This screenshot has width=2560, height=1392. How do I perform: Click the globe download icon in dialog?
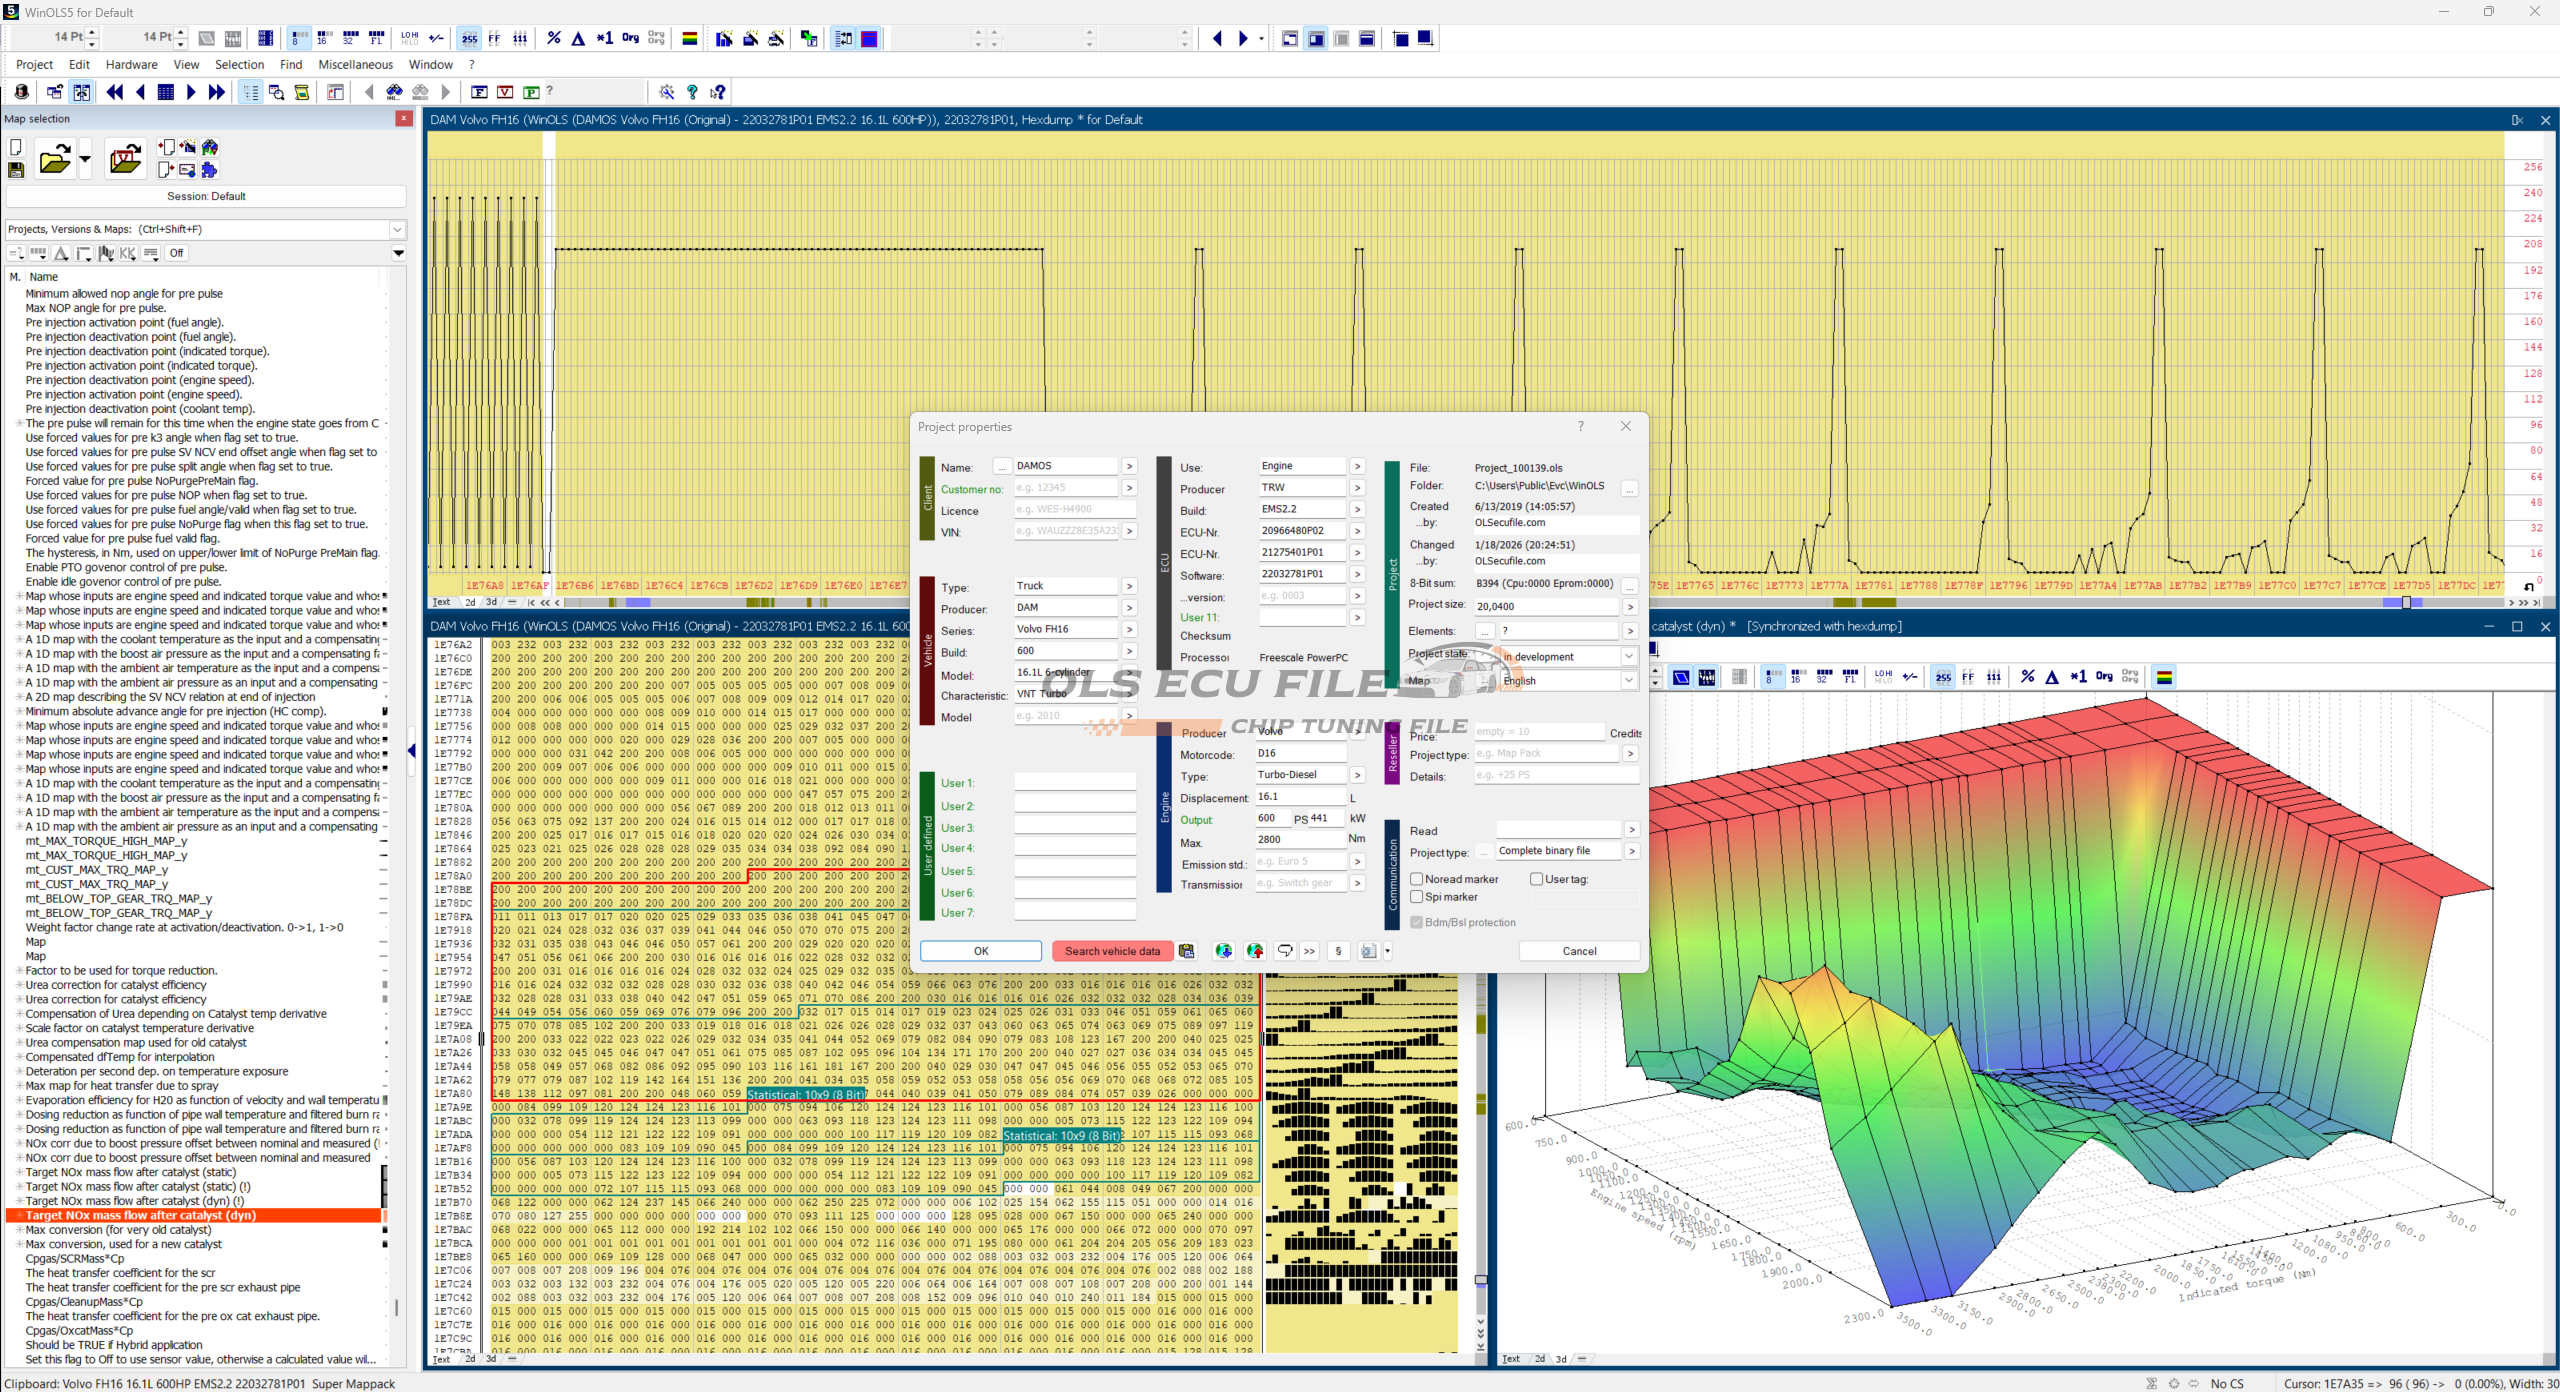1223,951
